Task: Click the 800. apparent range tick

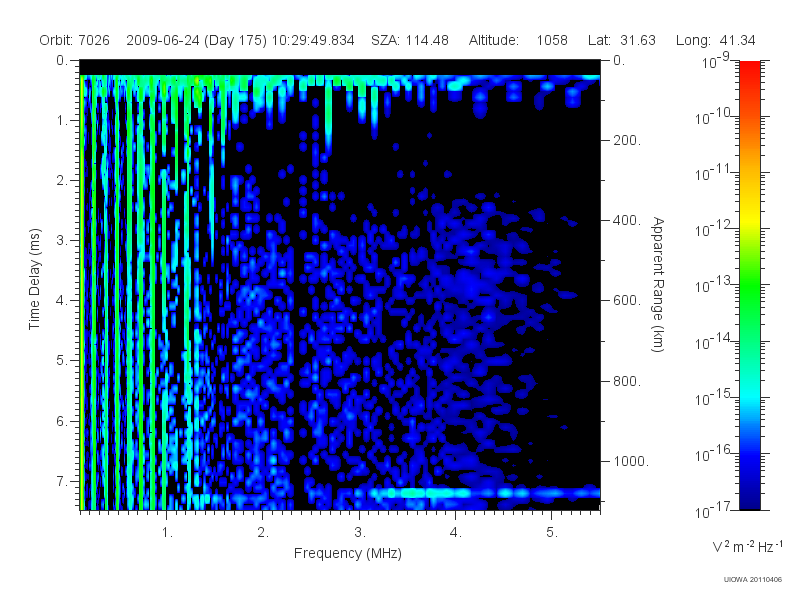Action: click(627, 381)
